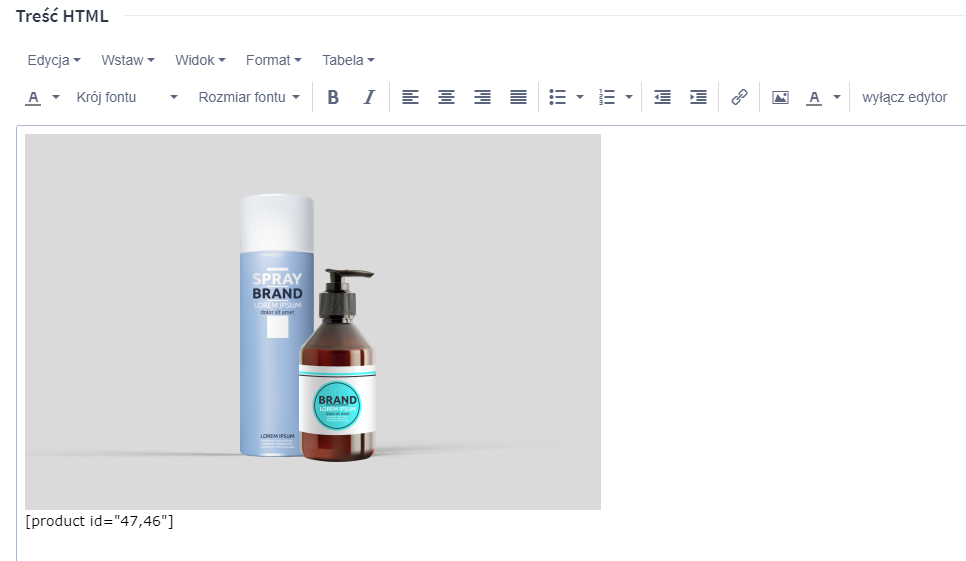
Task: Align text to the left
Action: pyautogui.click(x=410, y=97)
